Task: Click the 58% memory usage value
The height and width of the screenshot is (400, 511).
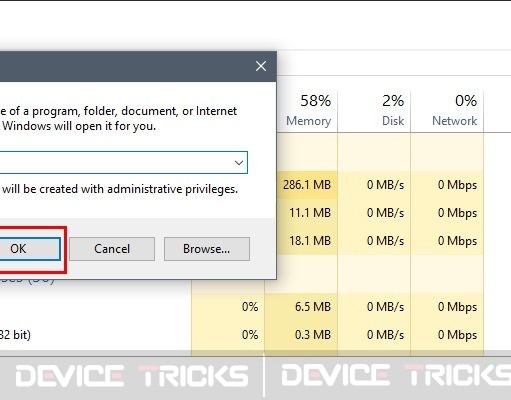Action: (315, 101)
